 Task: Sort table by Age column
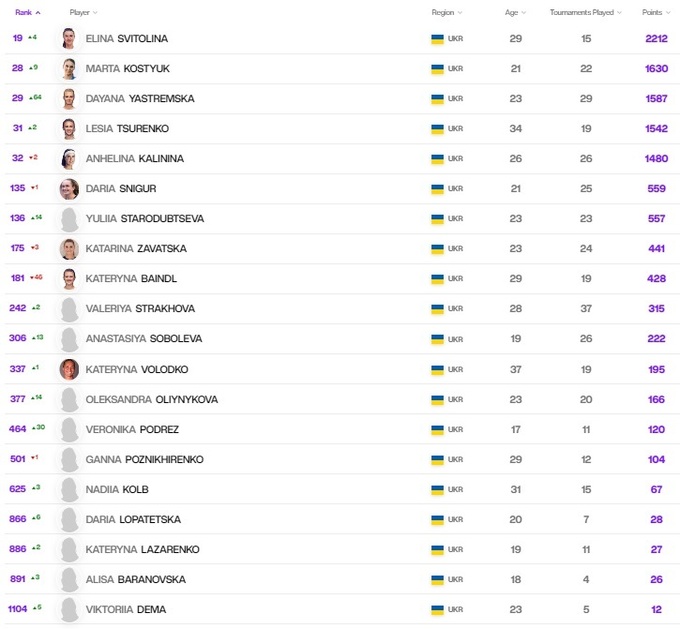click(514, 12)
